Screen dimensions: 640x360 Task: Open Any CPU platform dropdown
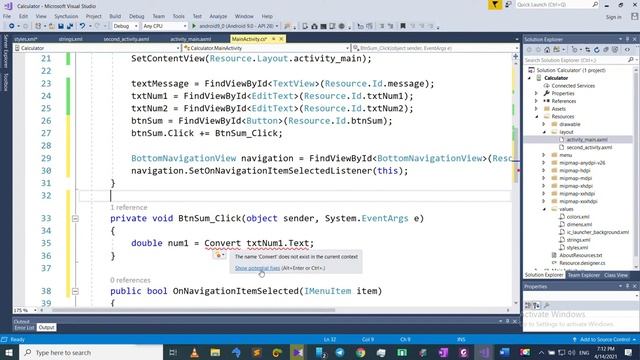coord(165,26)
